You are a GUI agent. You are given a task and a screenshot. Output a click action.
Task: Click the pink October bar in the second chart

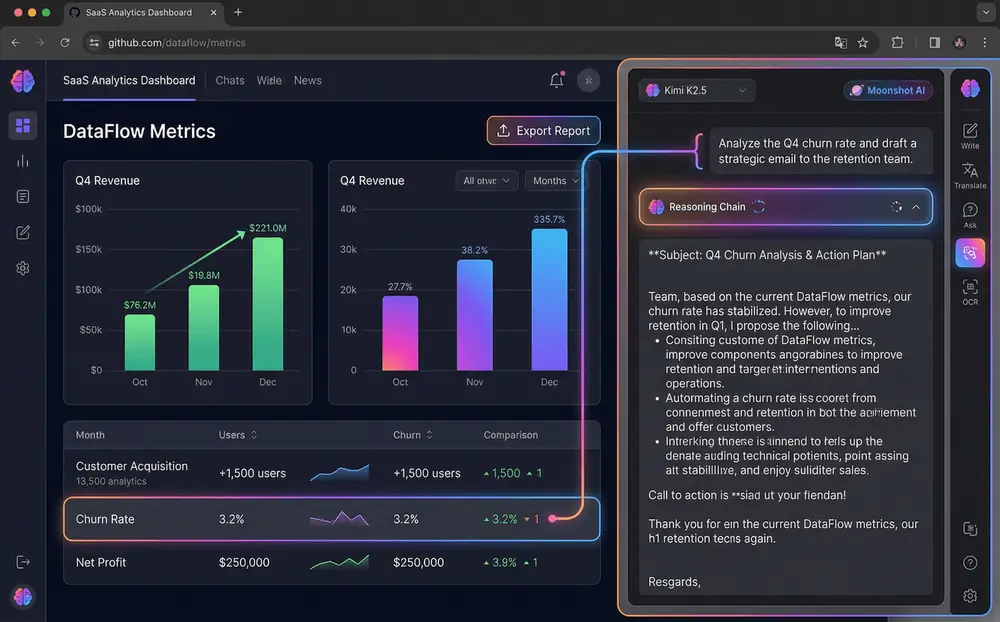(401, 333)
